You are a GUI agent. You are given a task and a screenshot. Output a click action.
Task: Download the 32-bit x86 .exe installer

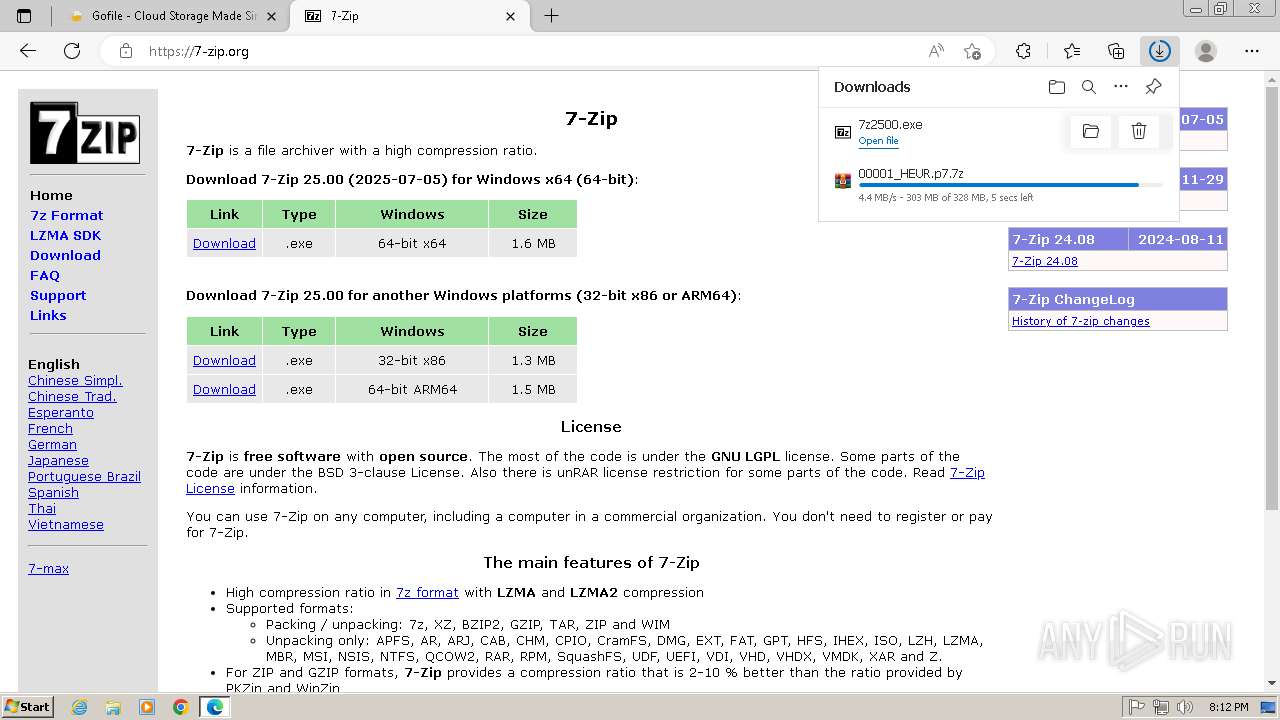pyautogui.click(x=224, y=360)
